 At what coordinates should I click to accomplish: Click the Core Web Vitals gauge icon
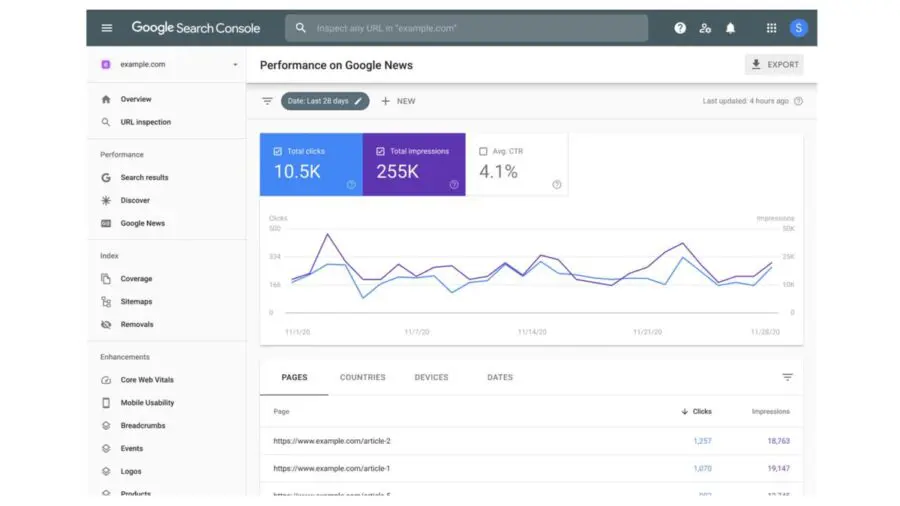(x=106, y=380)
